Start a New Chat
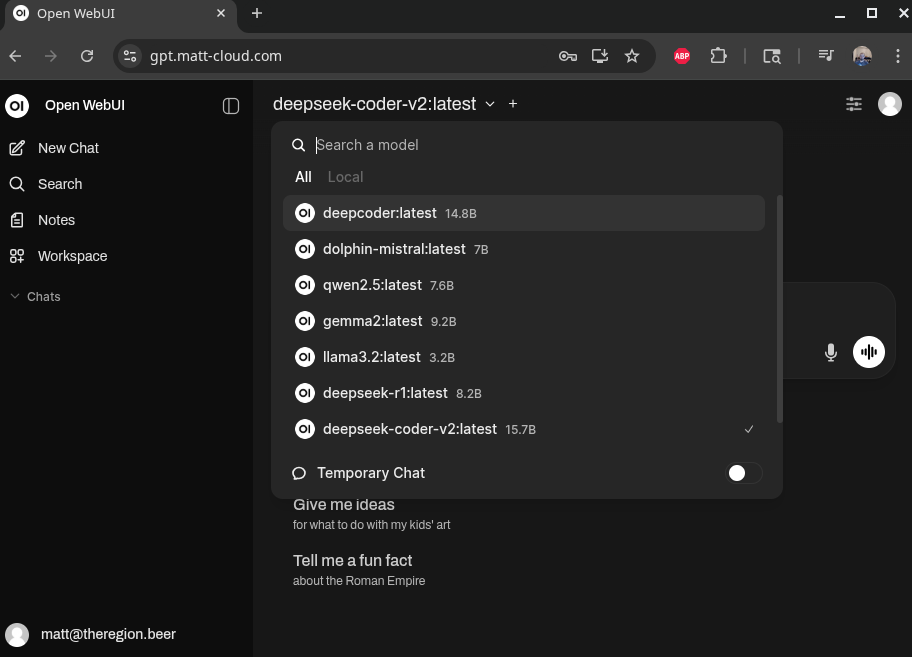 point(68,148)
